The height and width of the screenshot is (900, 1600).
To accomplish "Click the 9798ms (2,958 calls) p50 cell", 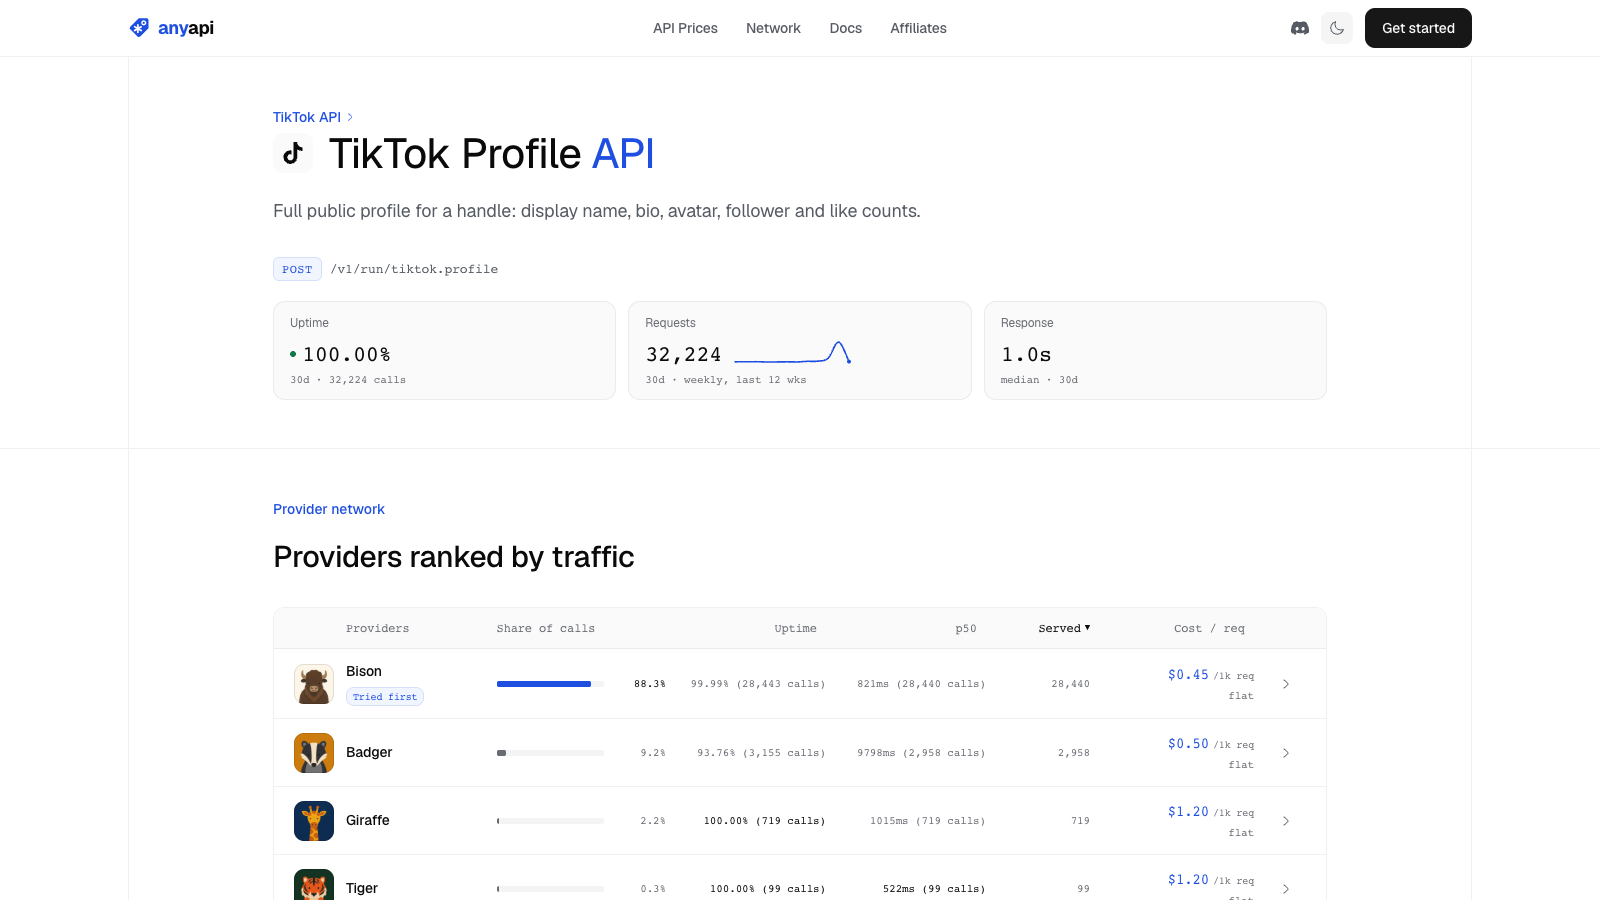I will click(x=921, y=753).
